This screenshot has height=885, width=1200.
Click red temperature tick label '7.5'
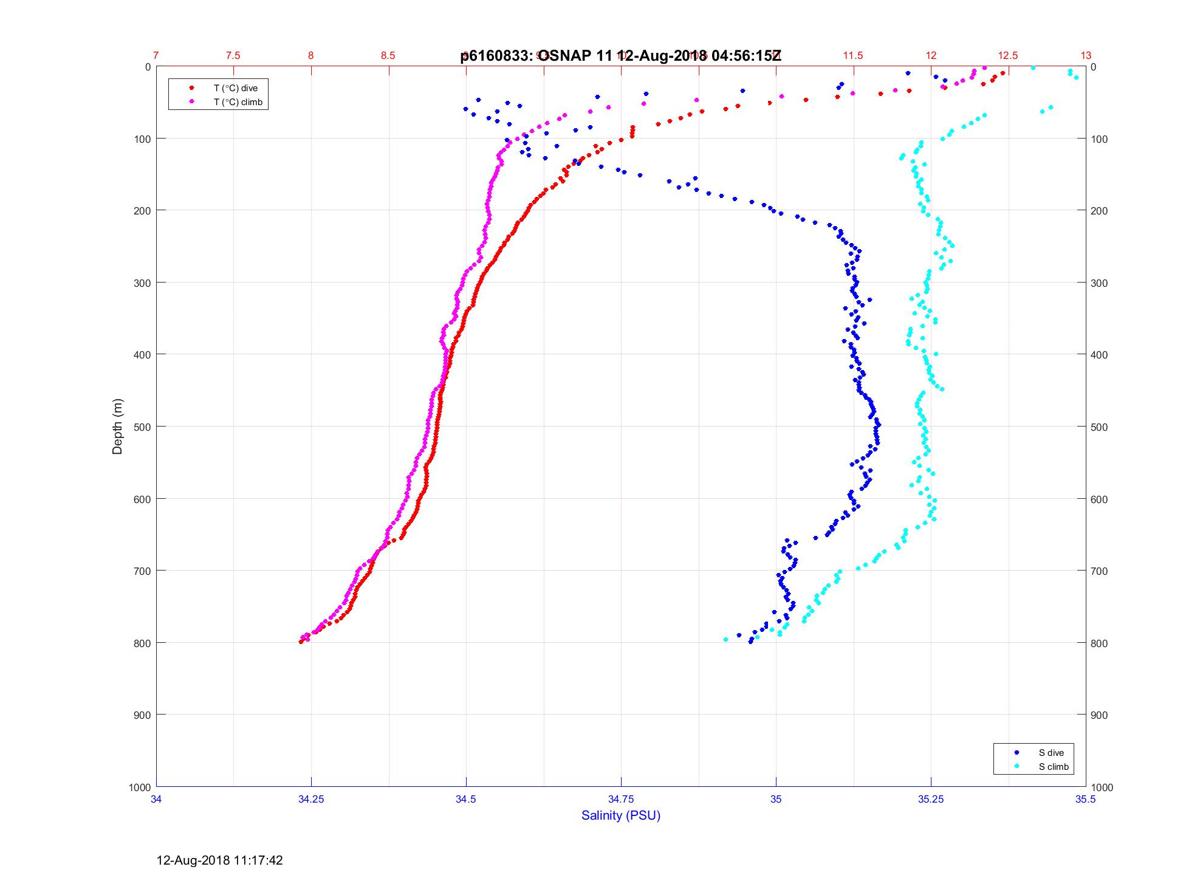[x=234, y=55]
